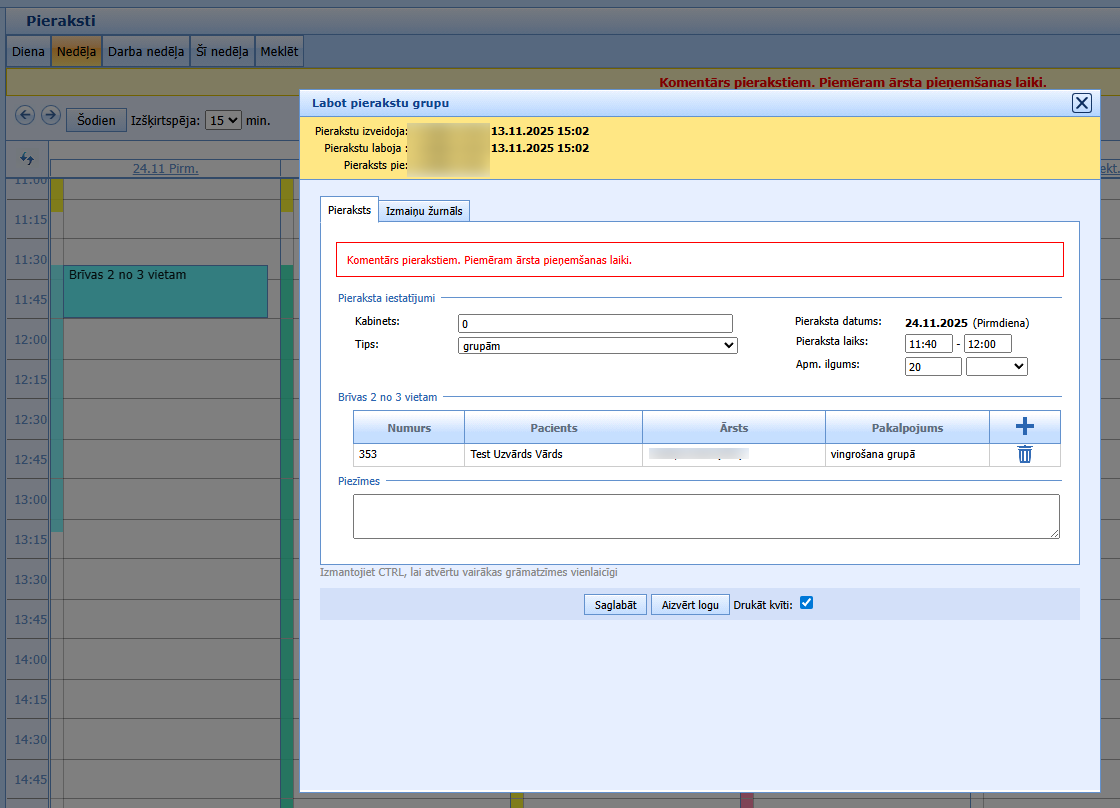This screenshot has height=808, width=1120.
Task: Click the Aizvērt logu button
Action: [690, 605]
